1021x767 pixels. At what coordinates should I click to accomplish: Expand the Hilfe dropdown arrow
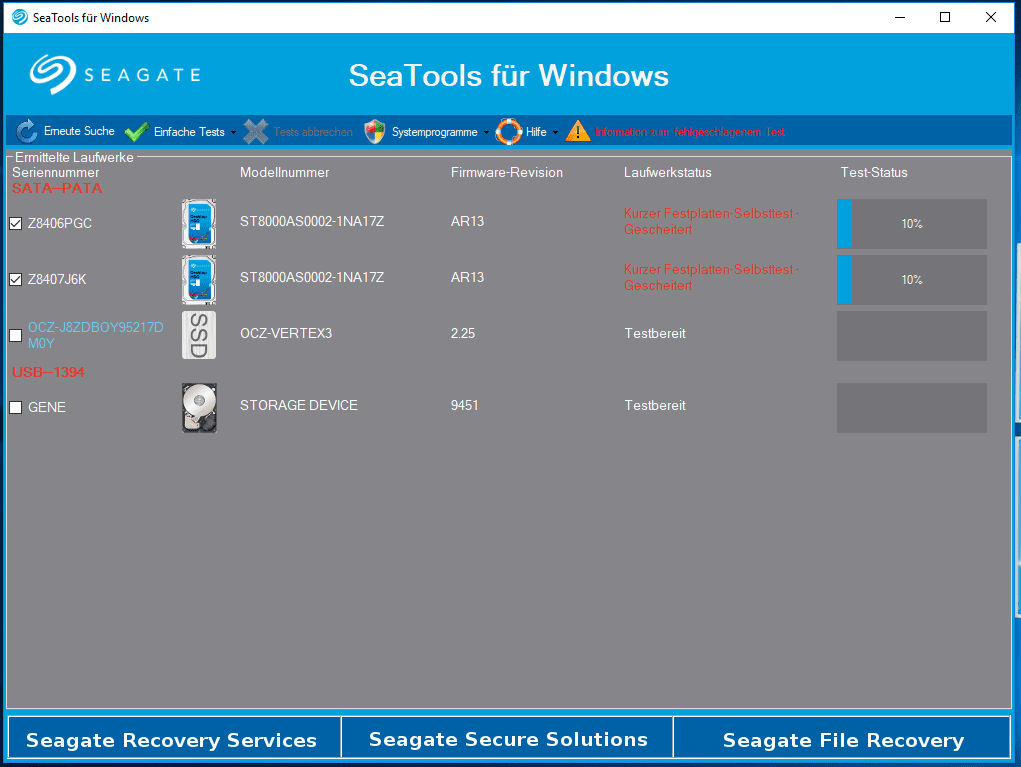coord(555,133)
